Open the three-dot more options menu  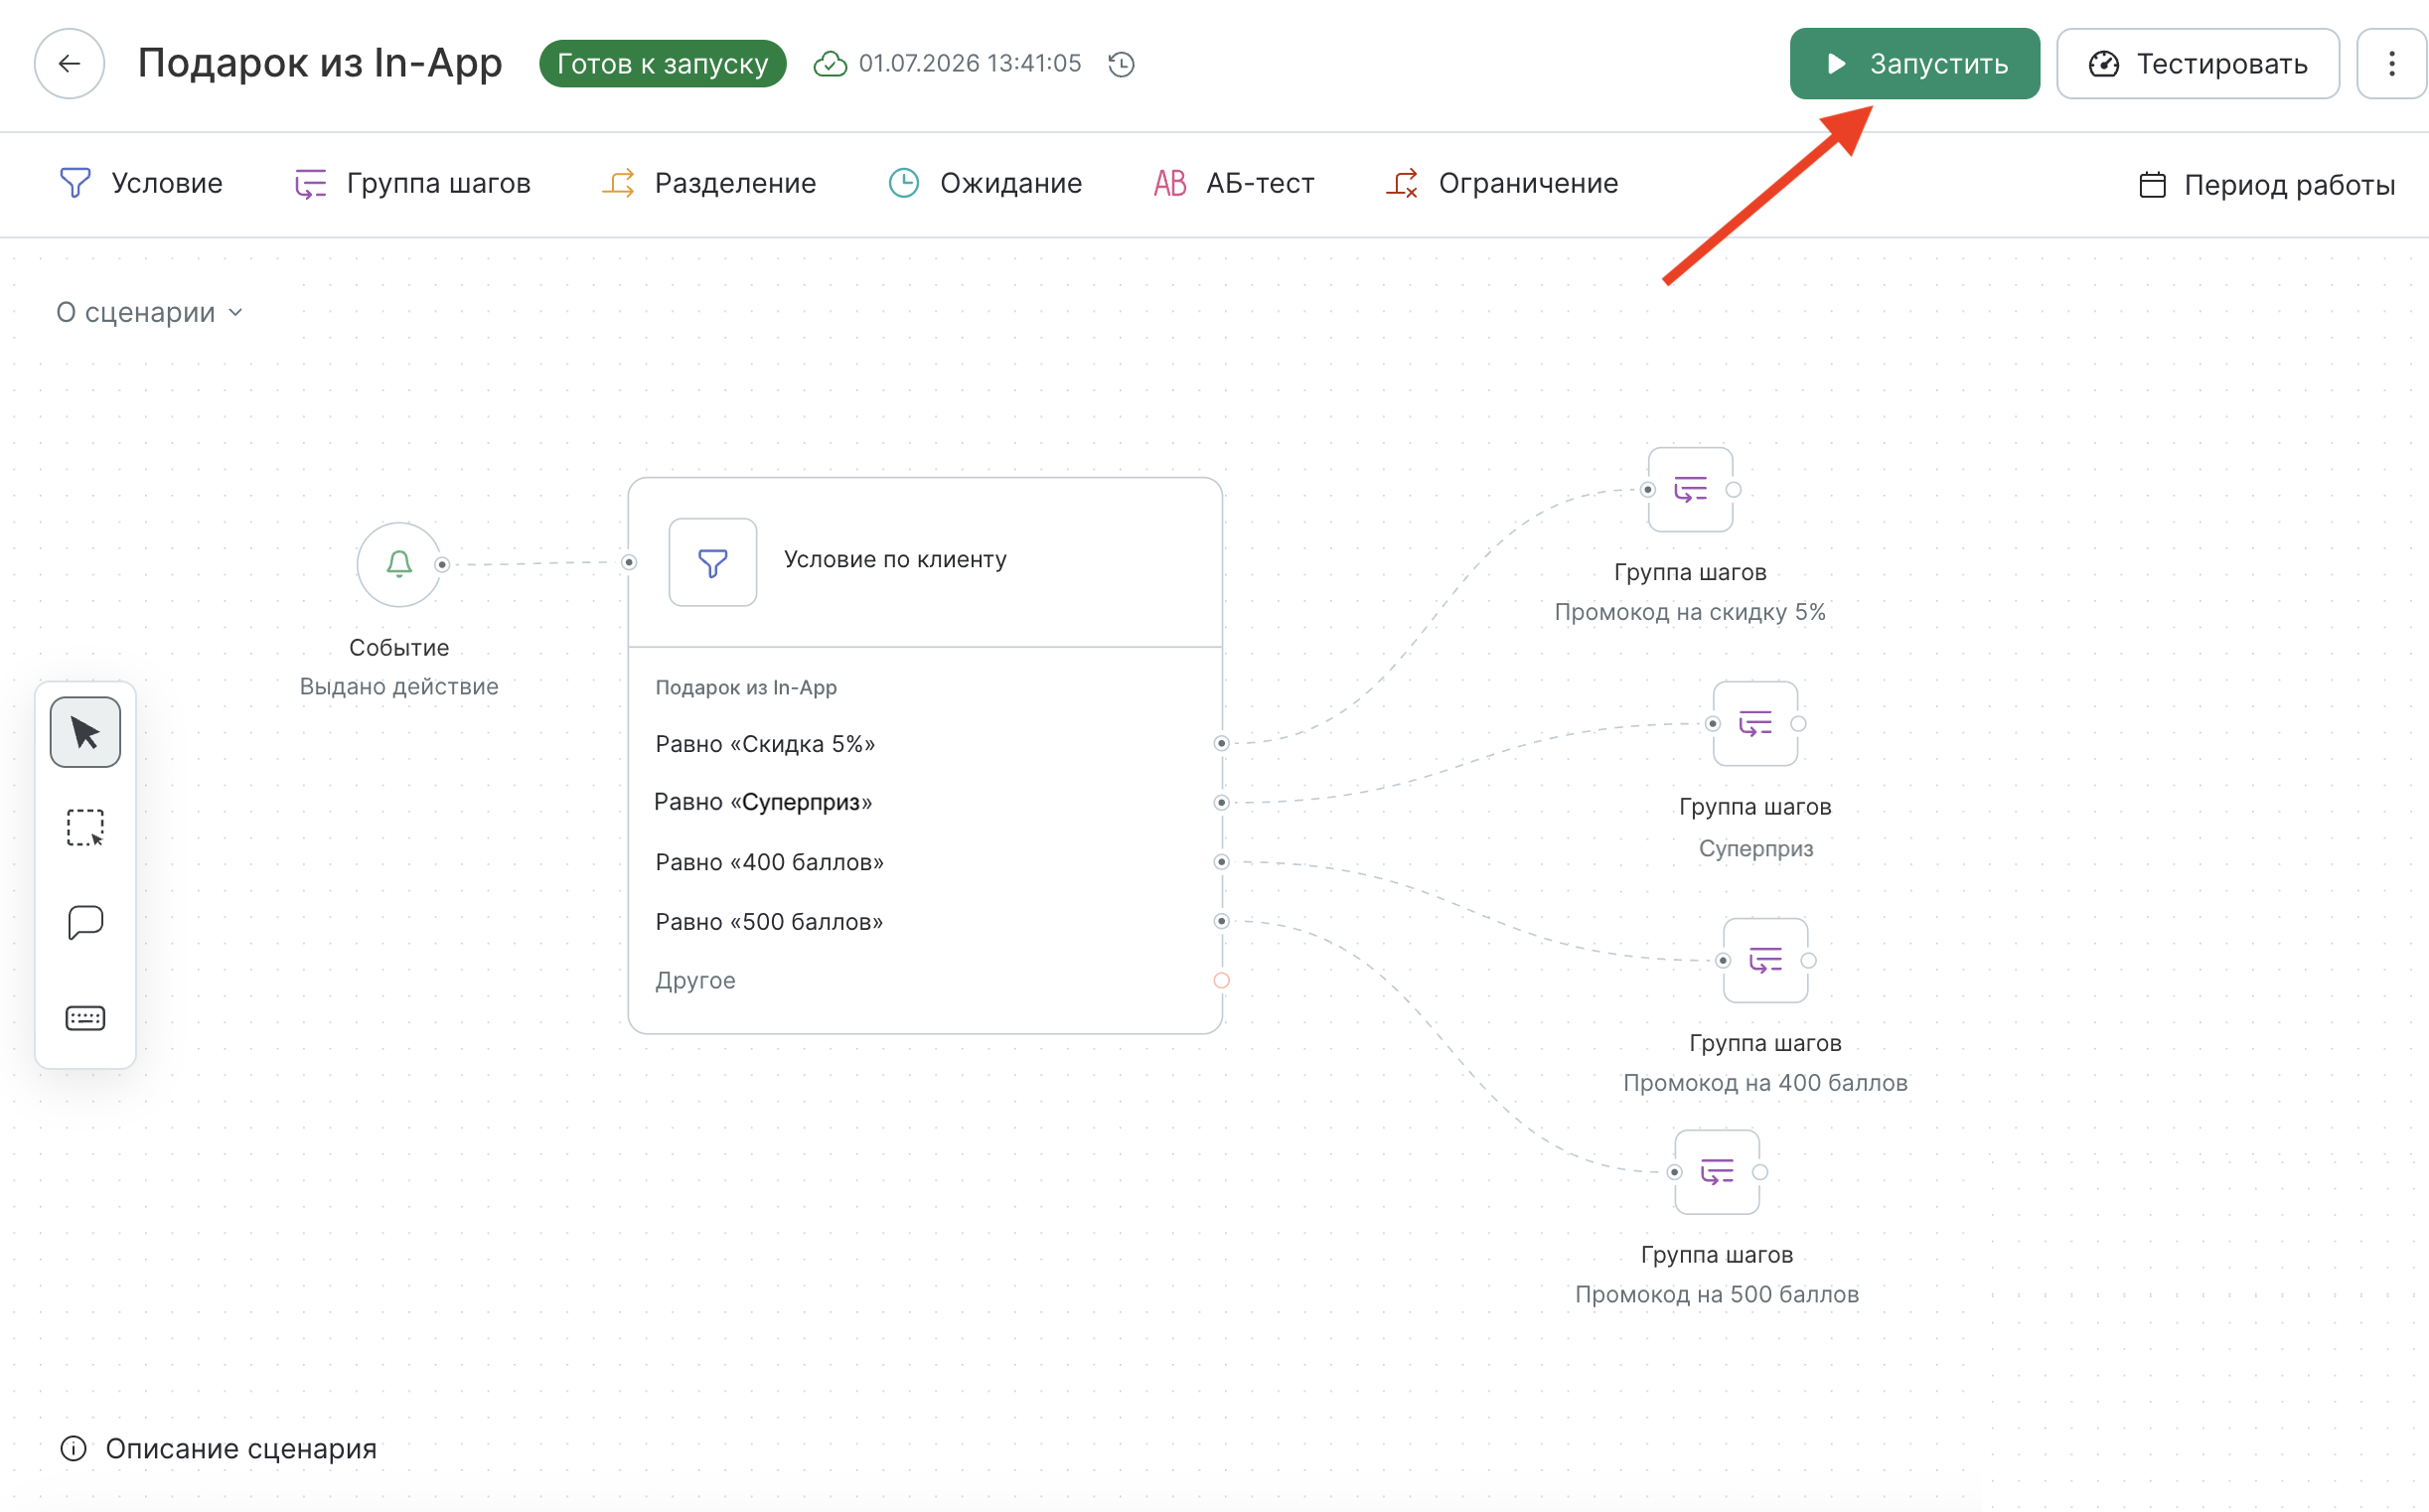pos(2391,64)
